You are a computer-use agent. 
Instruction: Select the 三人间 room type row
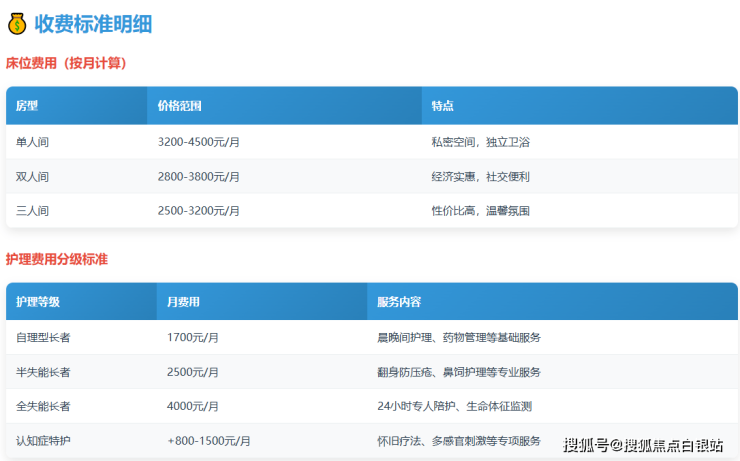[33, 211]
